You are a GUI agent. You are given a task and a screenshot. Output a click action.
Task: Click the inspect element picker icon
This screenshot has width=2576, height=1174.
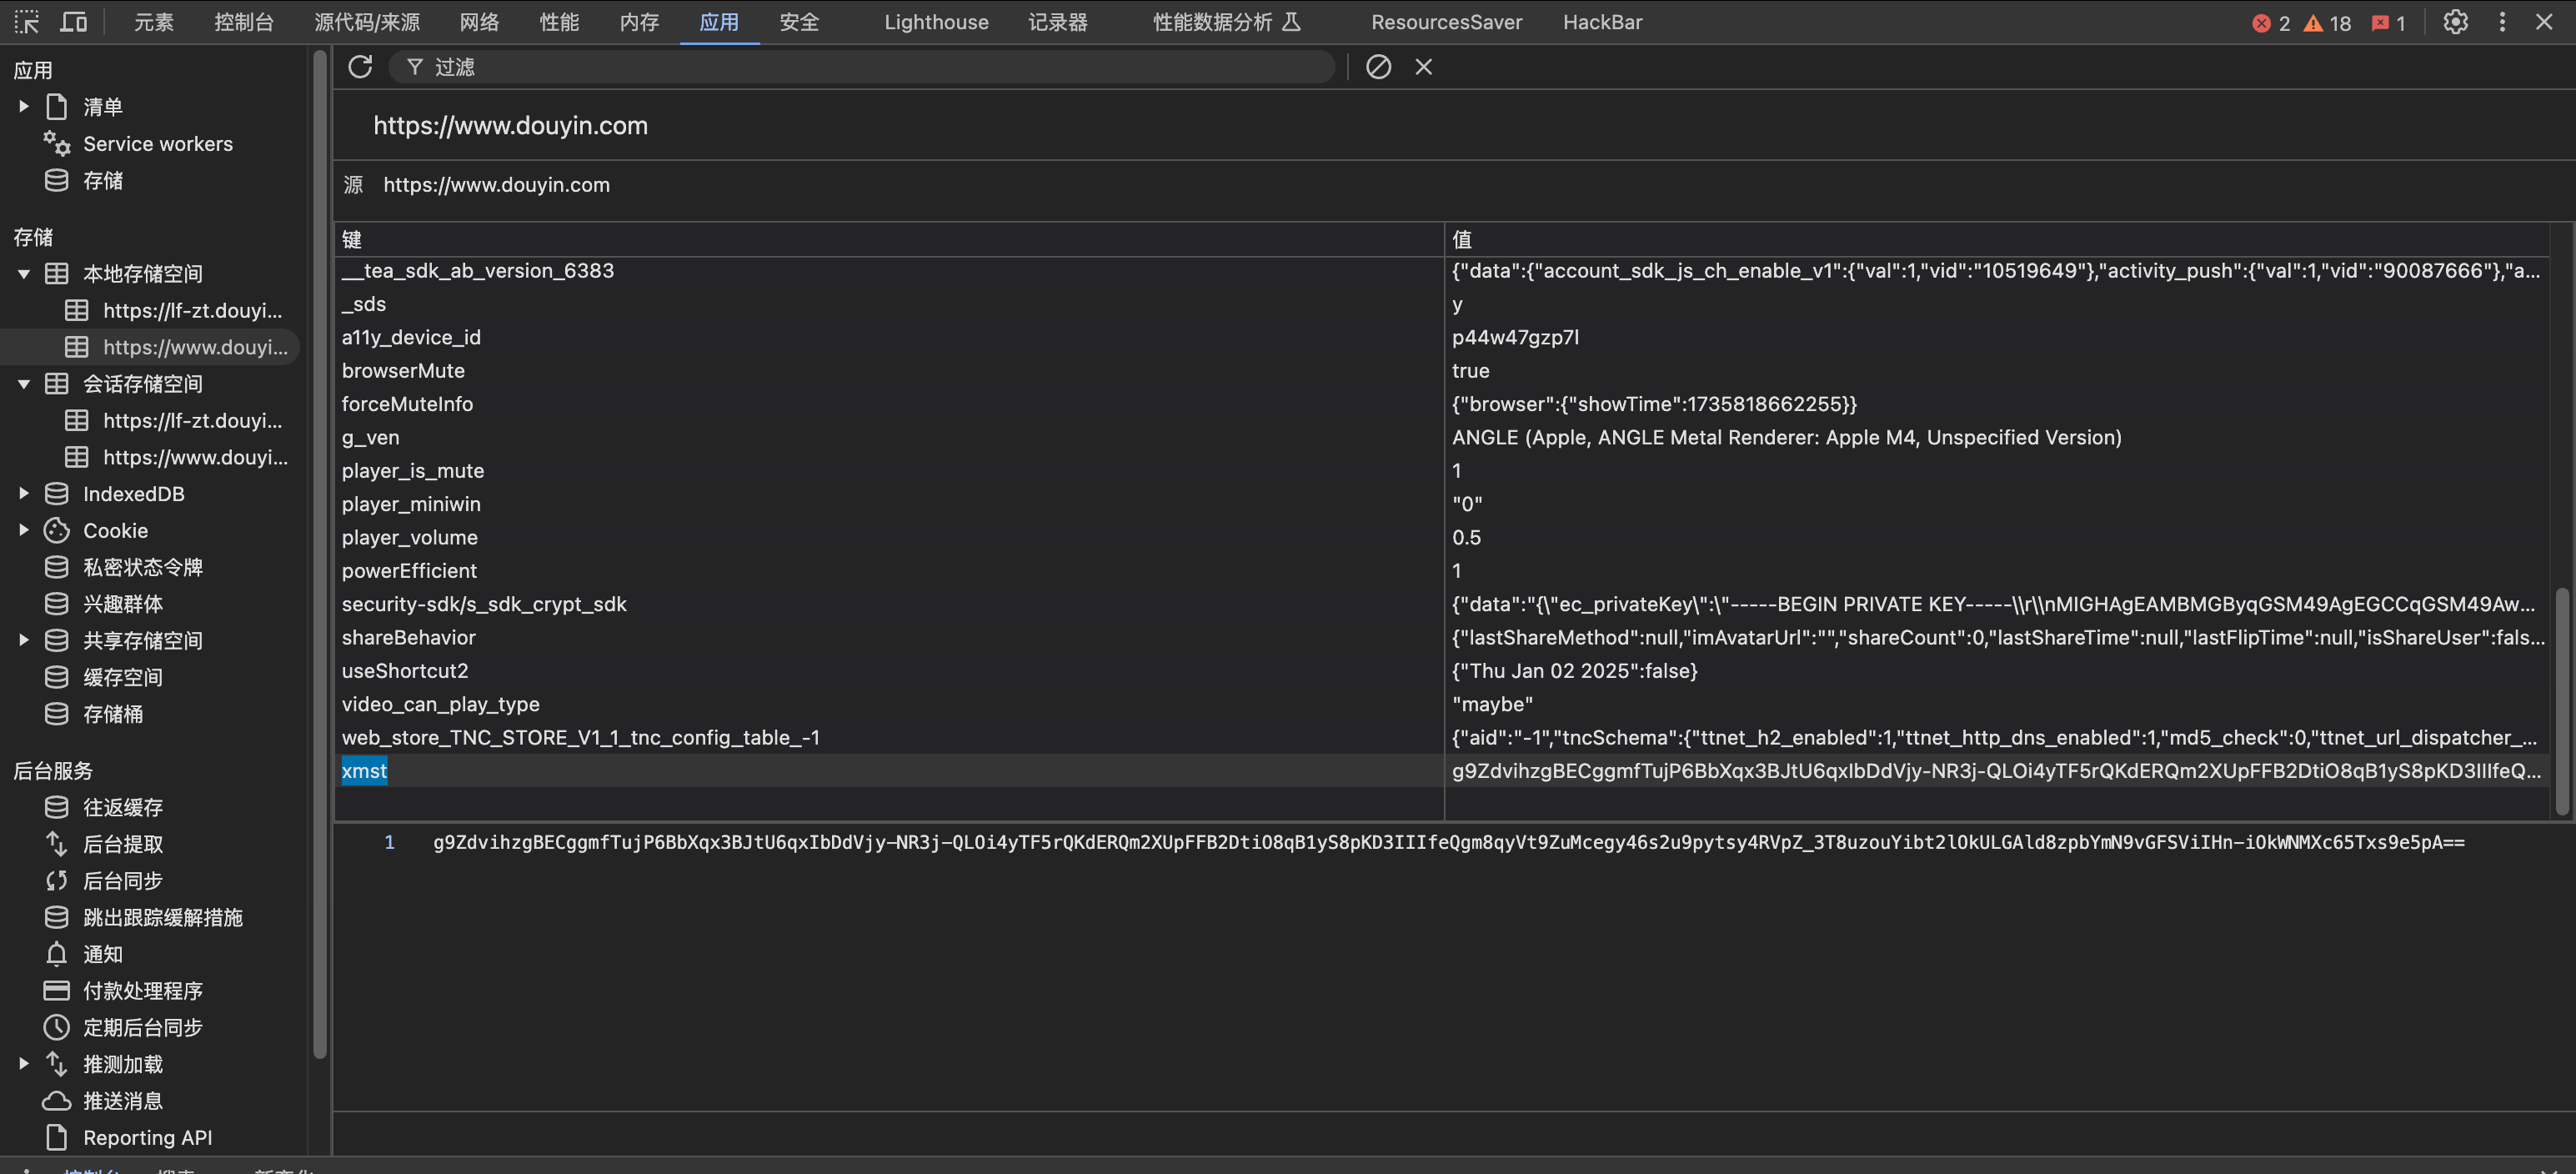tap(27, 22)
